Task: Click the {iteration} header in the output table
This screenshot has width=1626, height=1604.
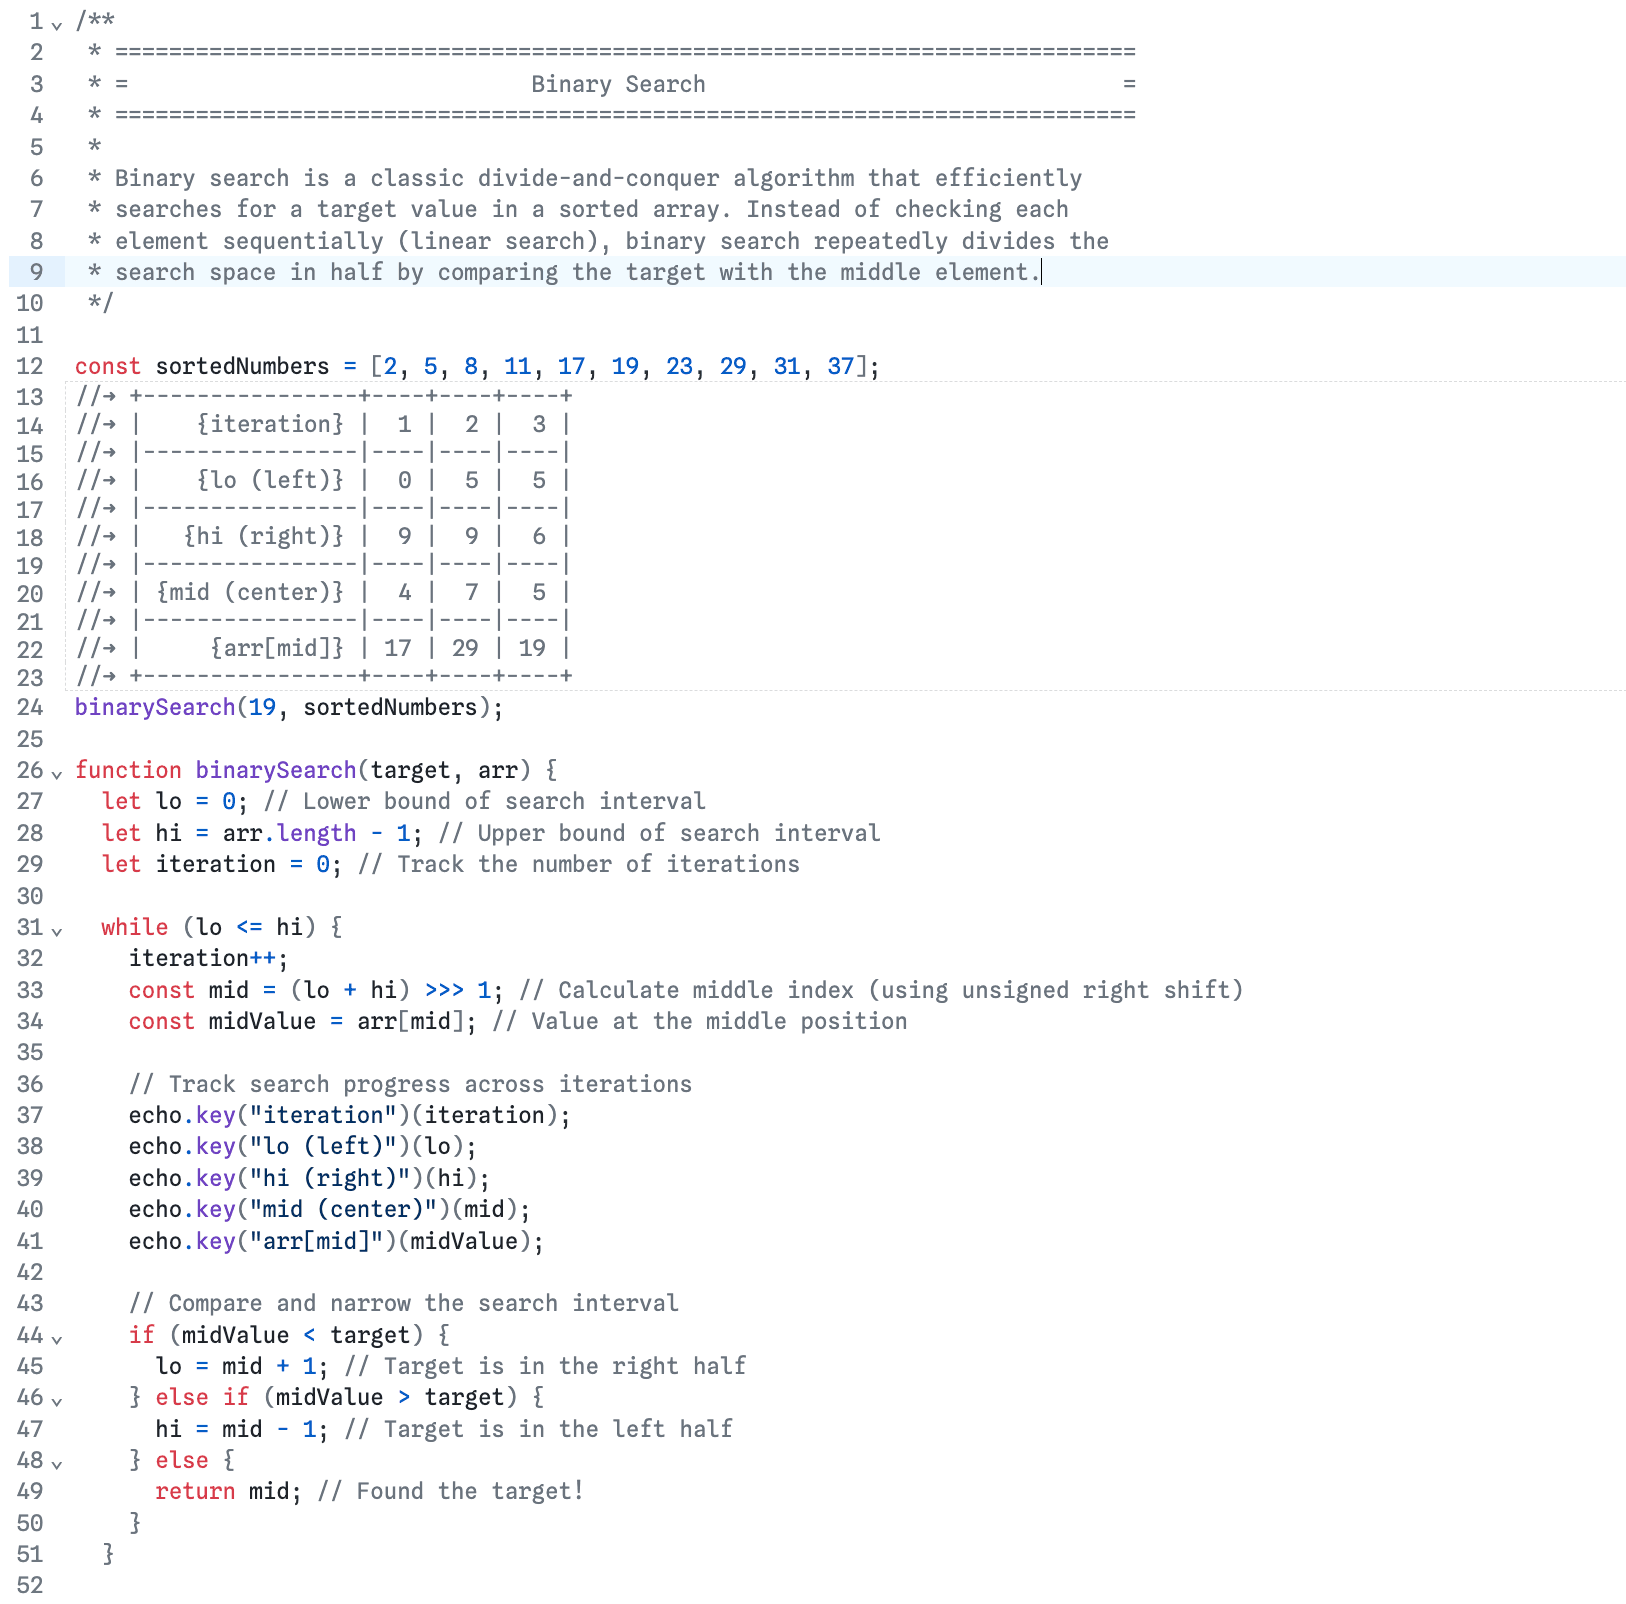Action: pyautogui.click(x=270, y=424)
